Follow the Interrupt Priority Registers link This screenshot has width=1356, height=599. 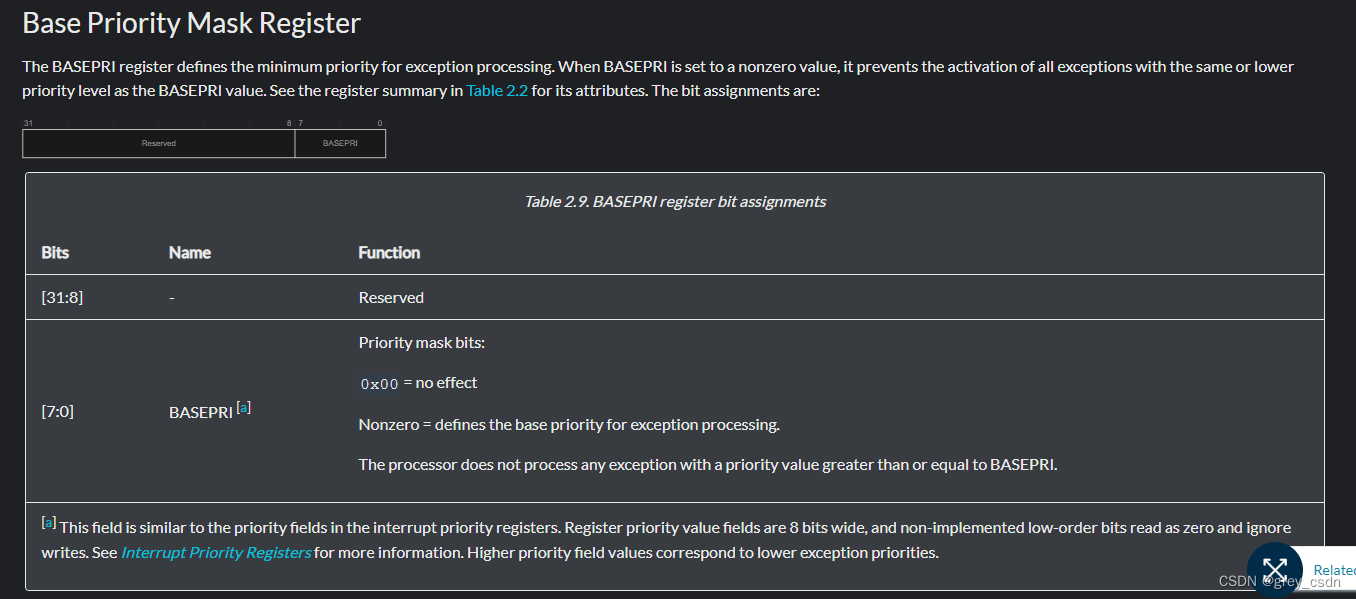pos(216,552)
